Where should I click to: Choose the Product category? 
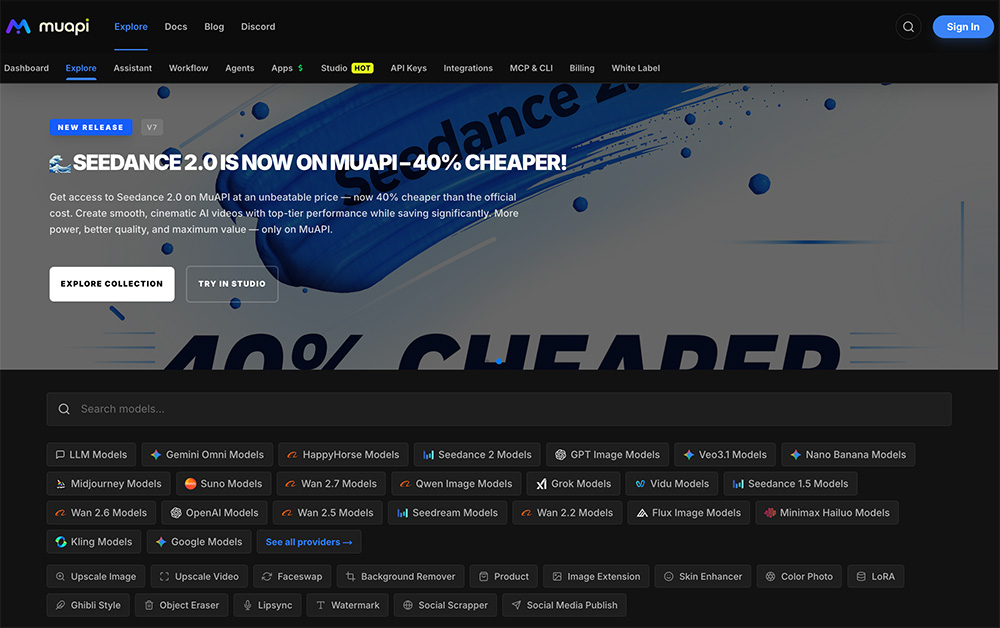pos(504,576)
